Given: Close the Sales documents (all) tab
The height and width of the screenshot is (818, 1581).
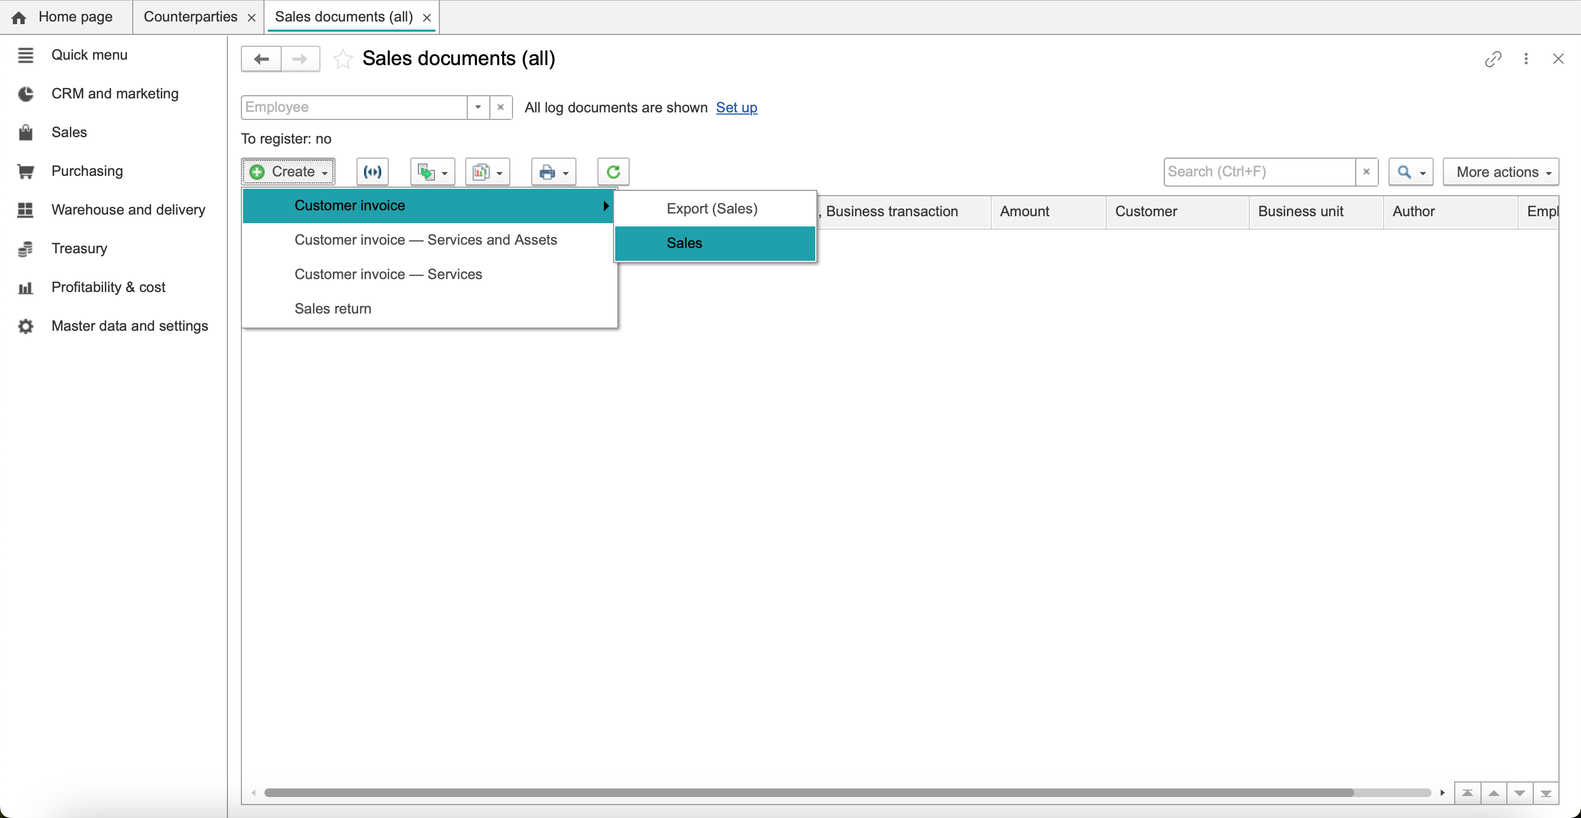Looking at the screenshot, I should click(427, 18).
